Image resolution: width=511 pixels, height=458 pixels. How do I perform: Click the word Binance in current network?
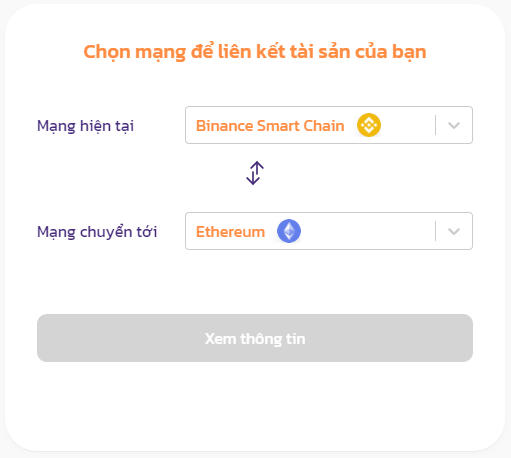[x=225, y=126]
